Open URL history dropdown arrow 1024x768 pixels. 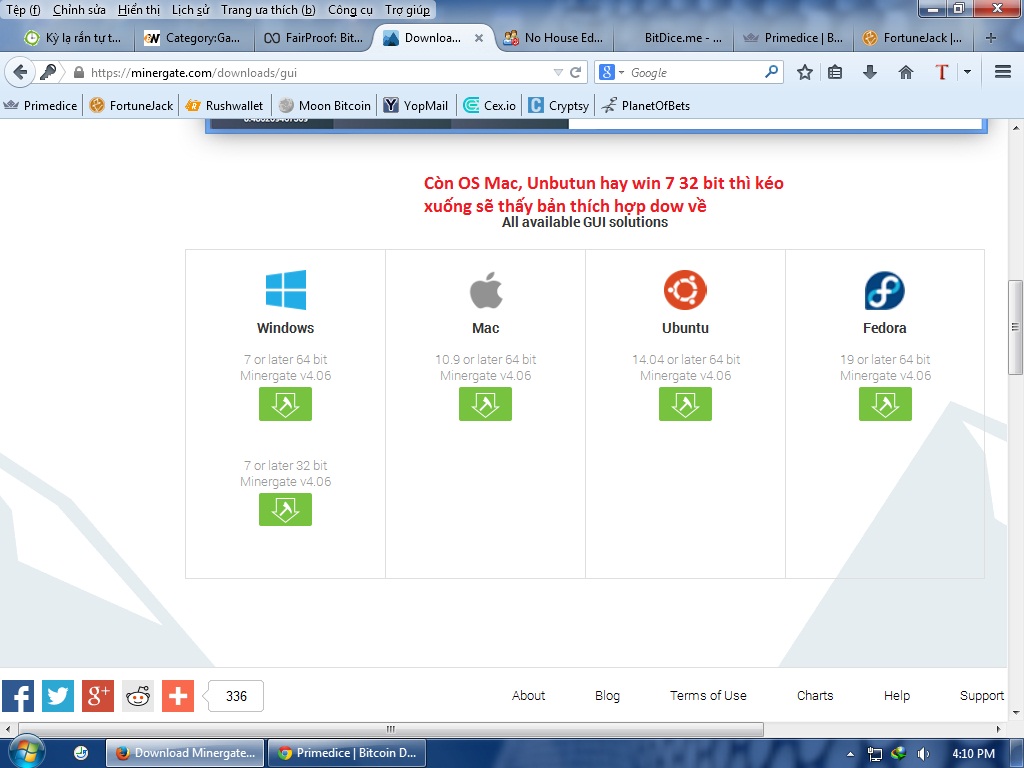click(x=558, y=72)
